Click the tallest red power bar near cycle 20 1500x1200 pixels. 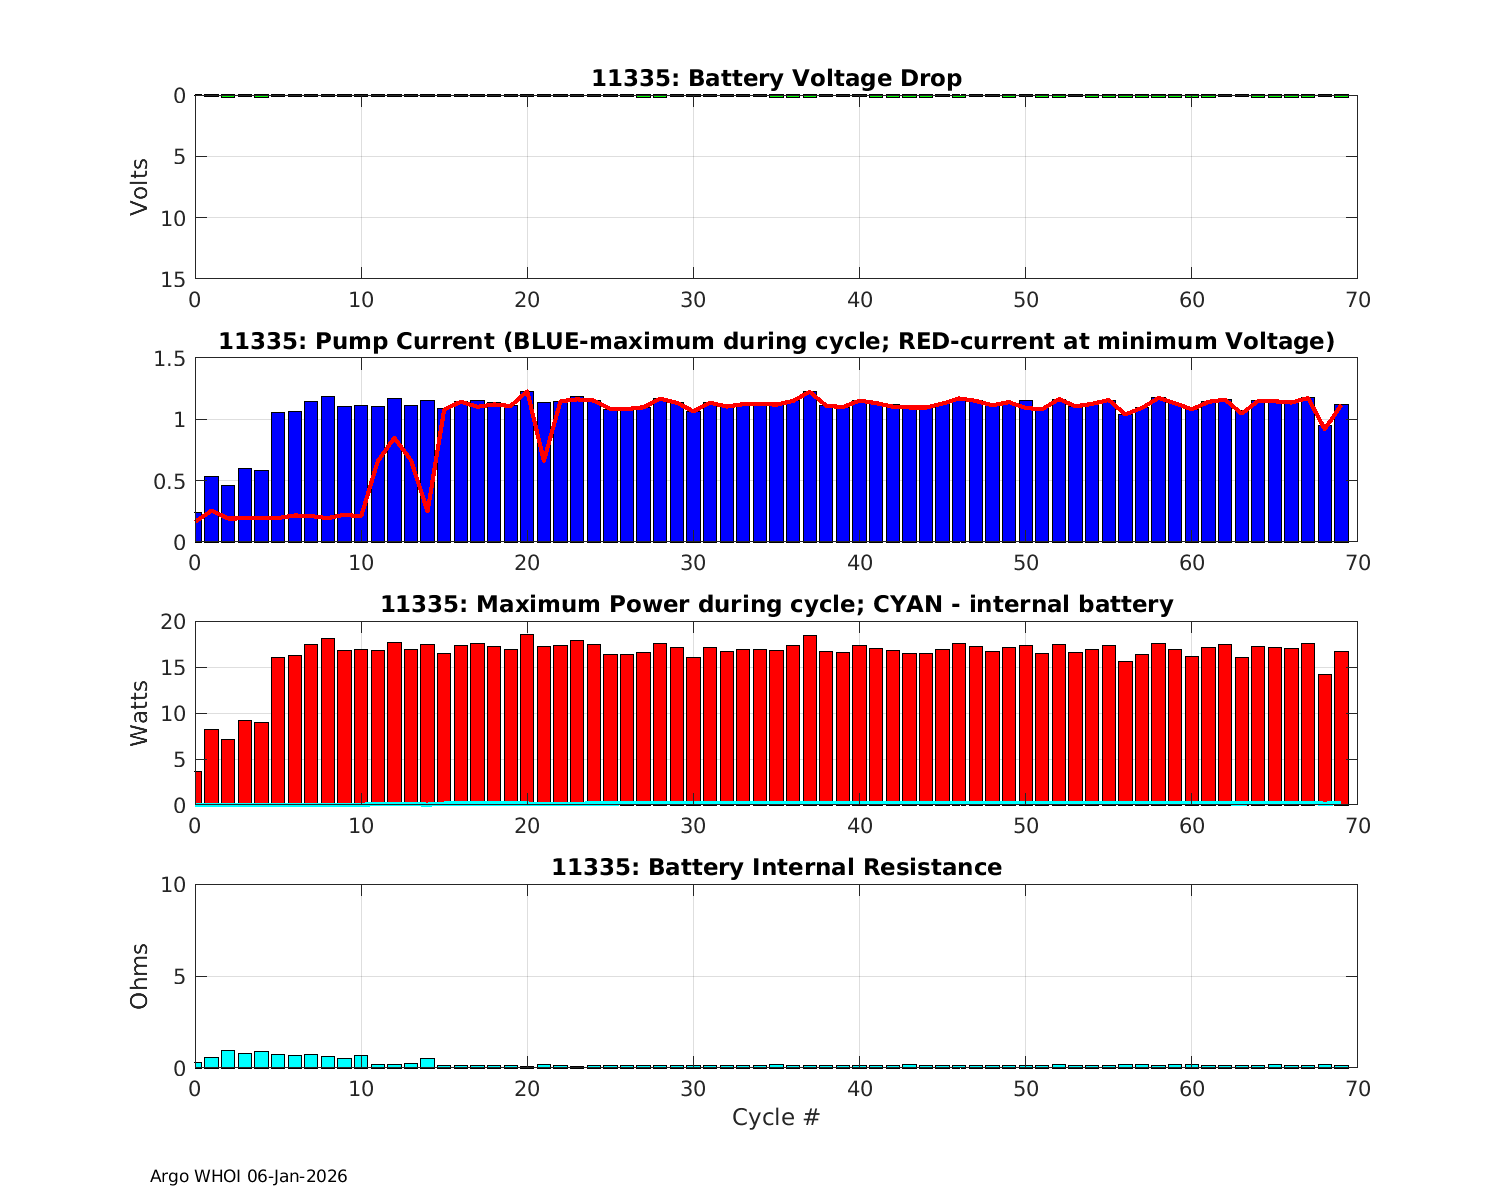pyautogui.click(x=527, y=720)
